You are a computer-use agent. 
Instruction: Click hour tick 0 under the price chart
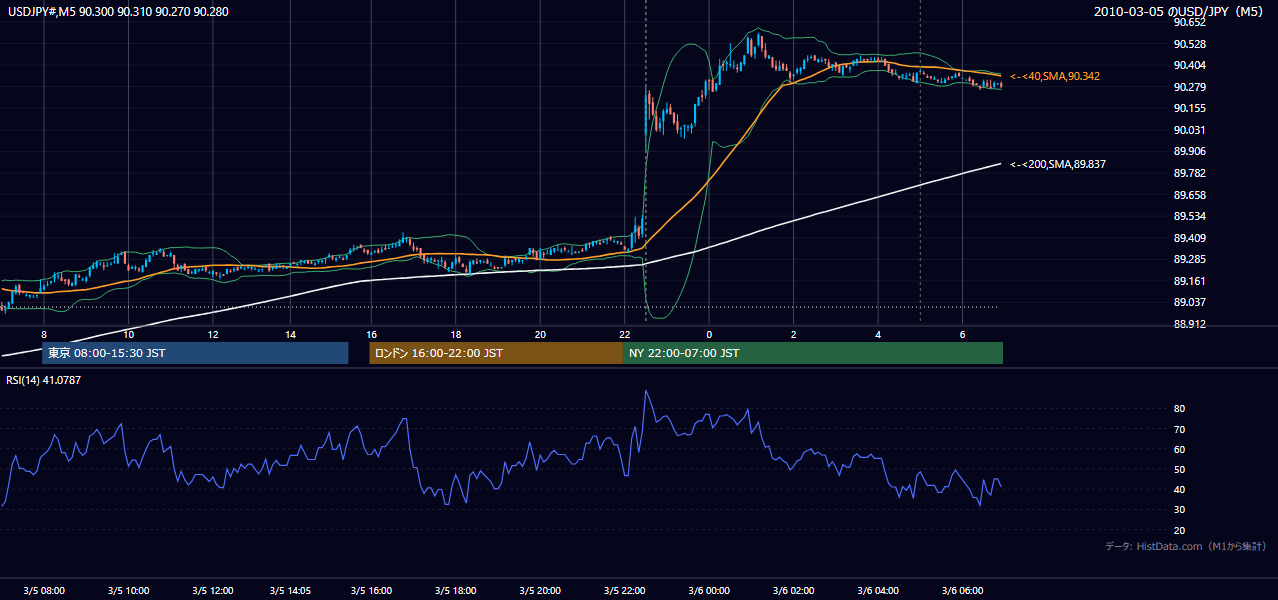click(x=709, y=333)
